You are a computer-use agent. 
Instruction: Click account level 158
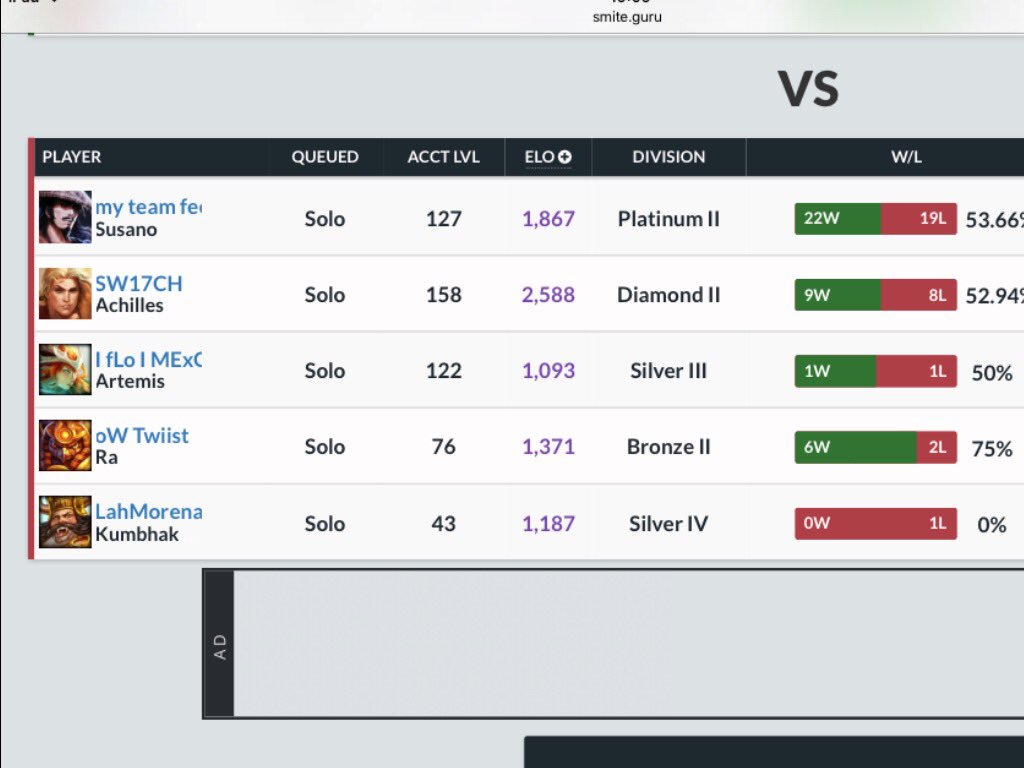pyautogui.click(x=443, y=295)
